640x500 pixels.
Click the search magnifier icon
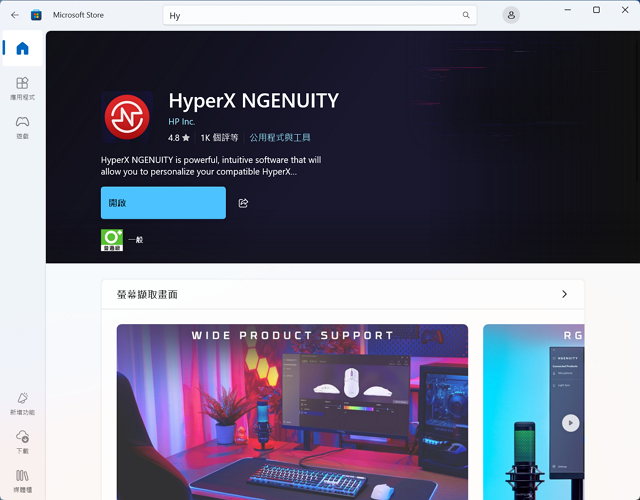pos(466,15)
